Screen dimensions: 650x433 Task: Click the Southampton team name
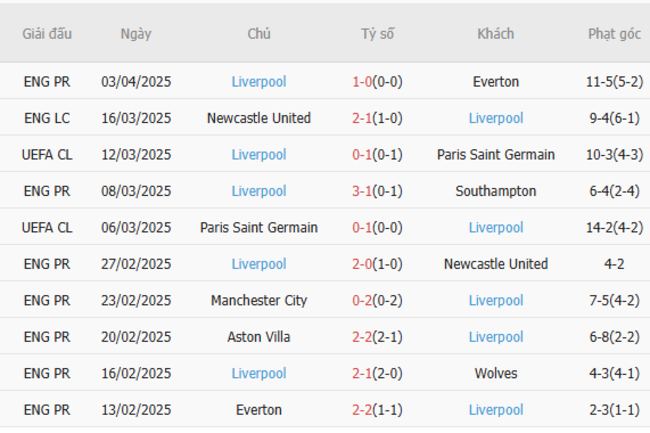pyautogui.click(x=496, y=191)
